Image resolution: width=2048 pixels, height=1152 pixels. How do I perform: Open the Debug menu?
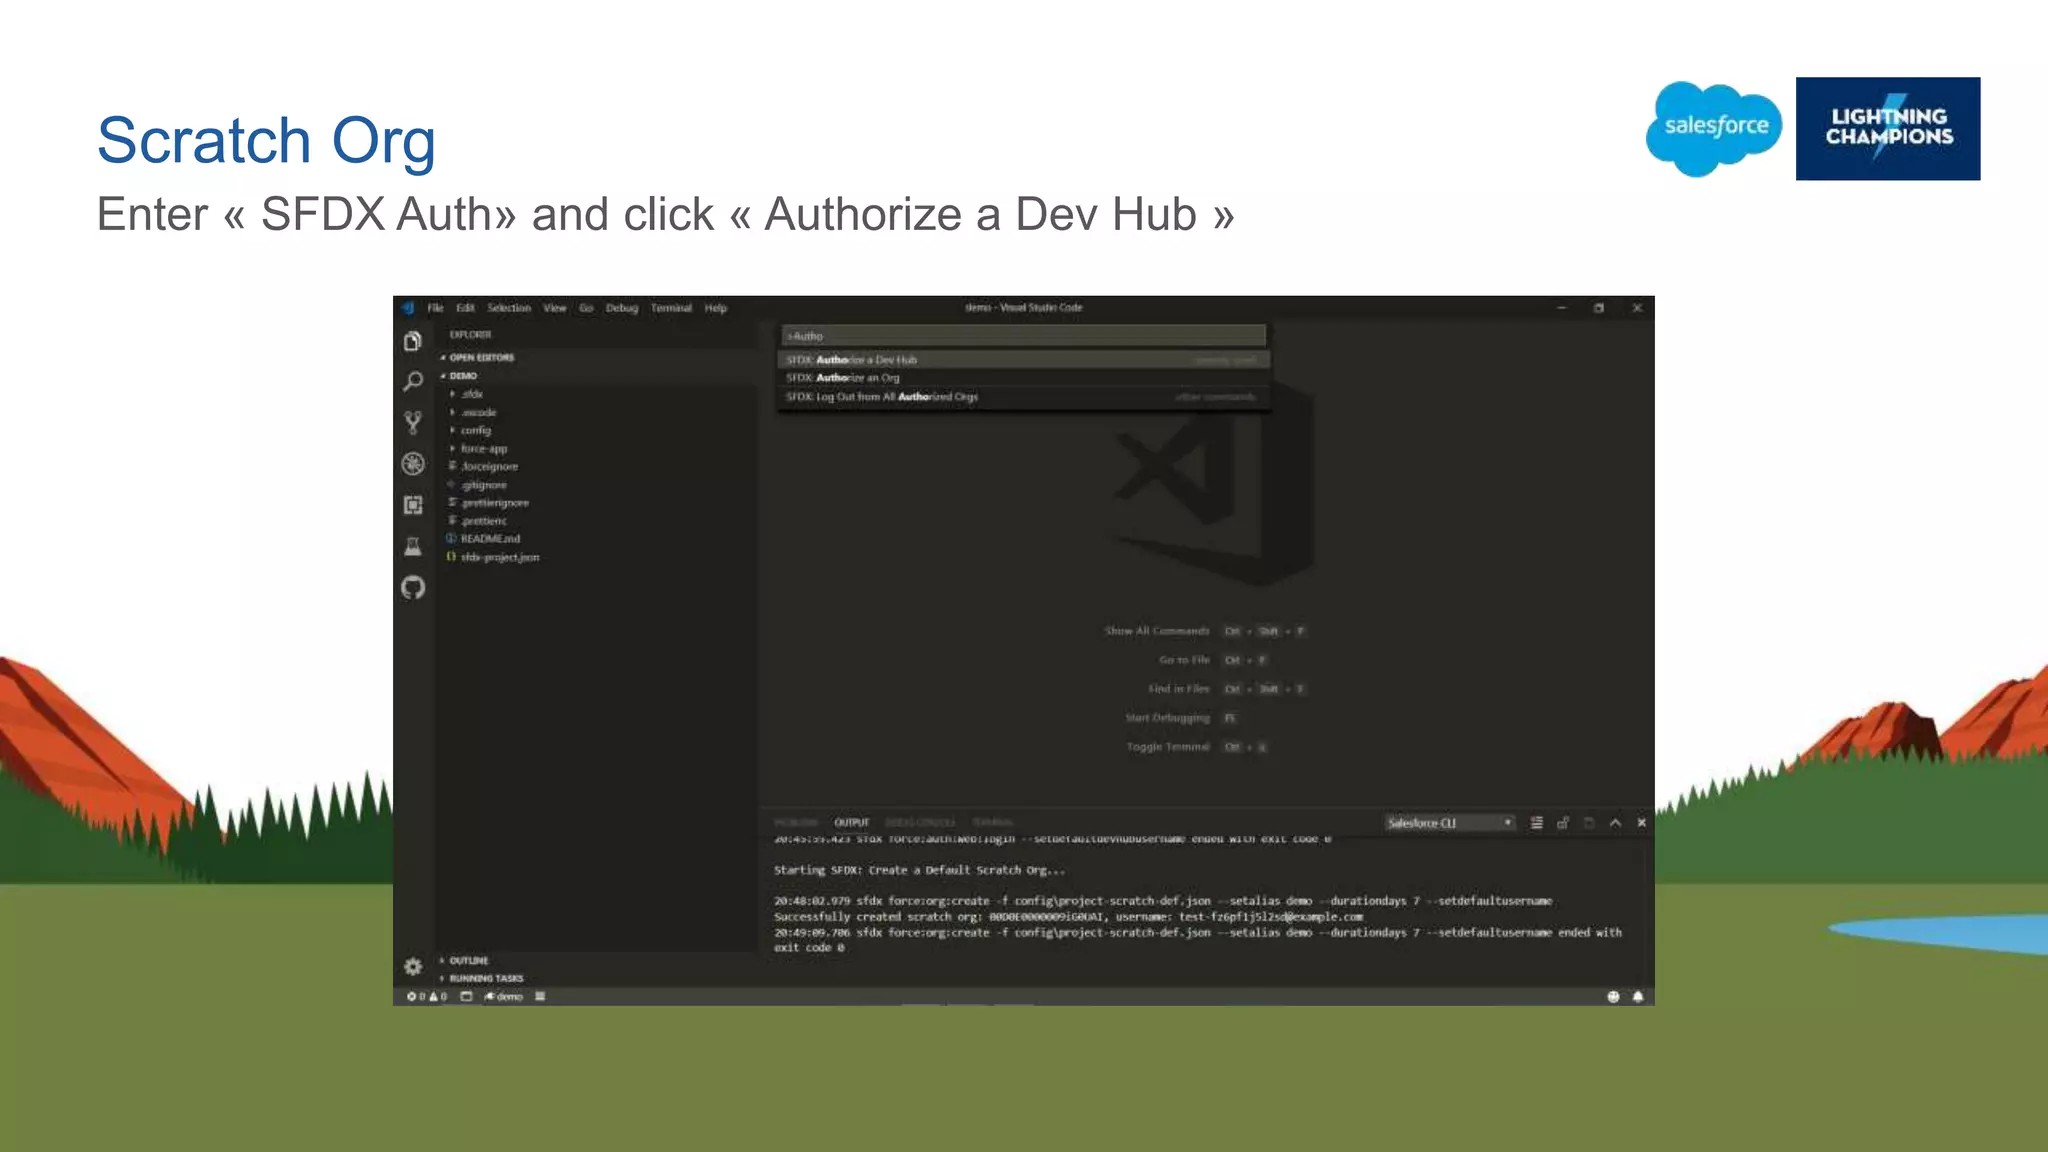coord(622,308)
